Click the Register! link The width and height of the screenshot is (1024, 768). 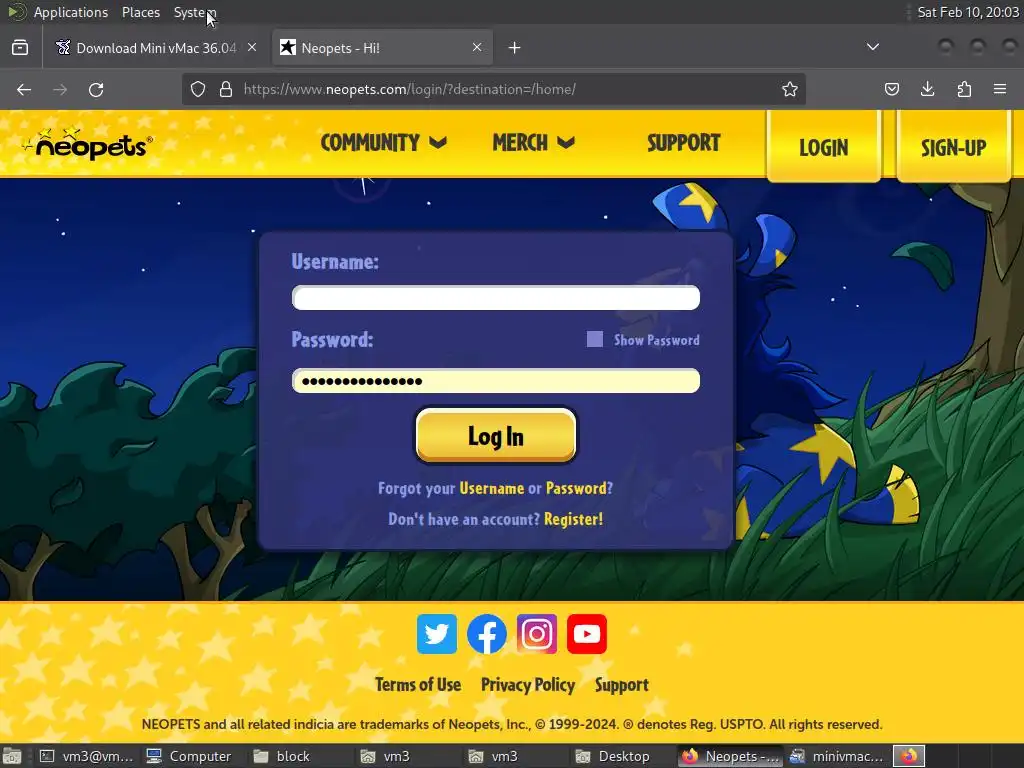click(573, 519)
